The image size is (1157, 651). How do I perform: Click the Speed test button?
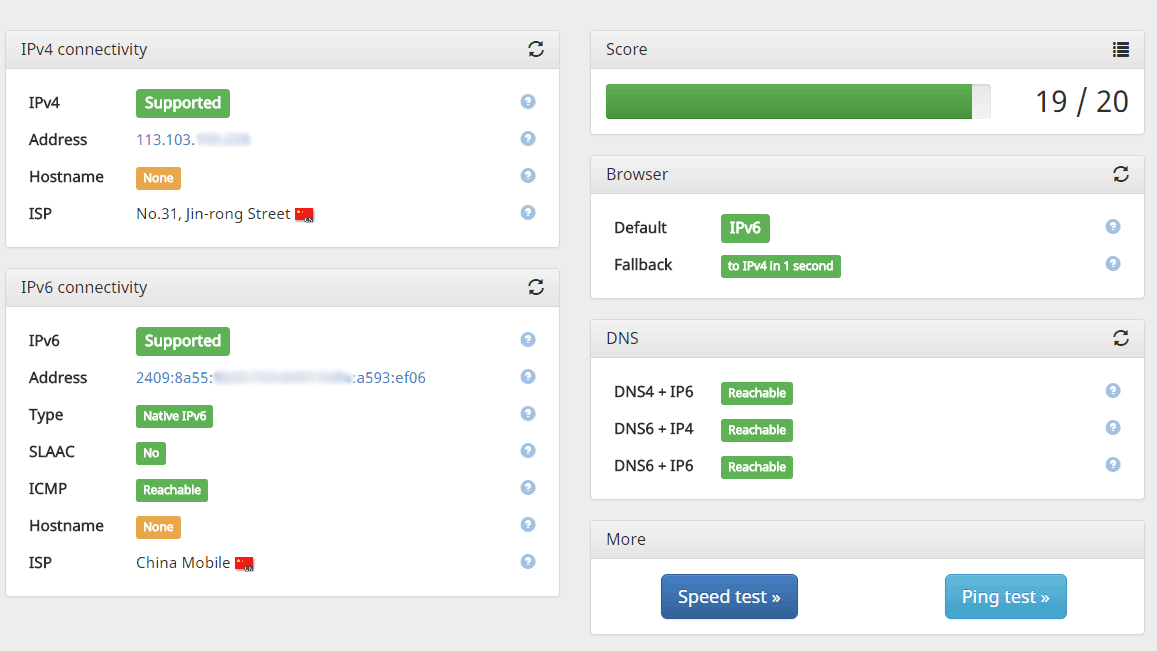click(x=729, y=597)
